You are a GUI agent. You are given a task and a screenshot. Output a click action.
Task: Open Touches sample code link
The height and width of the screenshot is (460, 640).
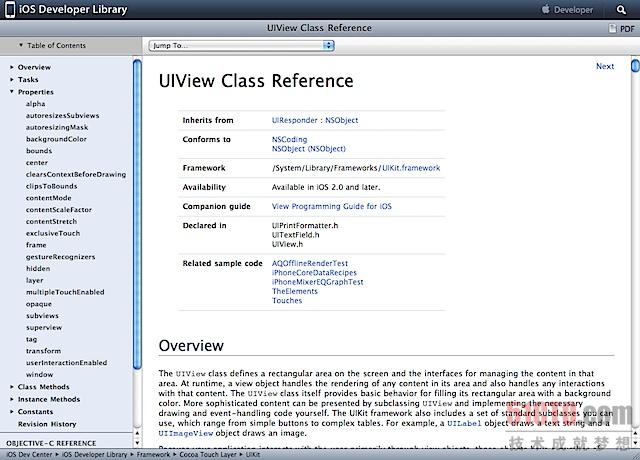coord(287,300)
